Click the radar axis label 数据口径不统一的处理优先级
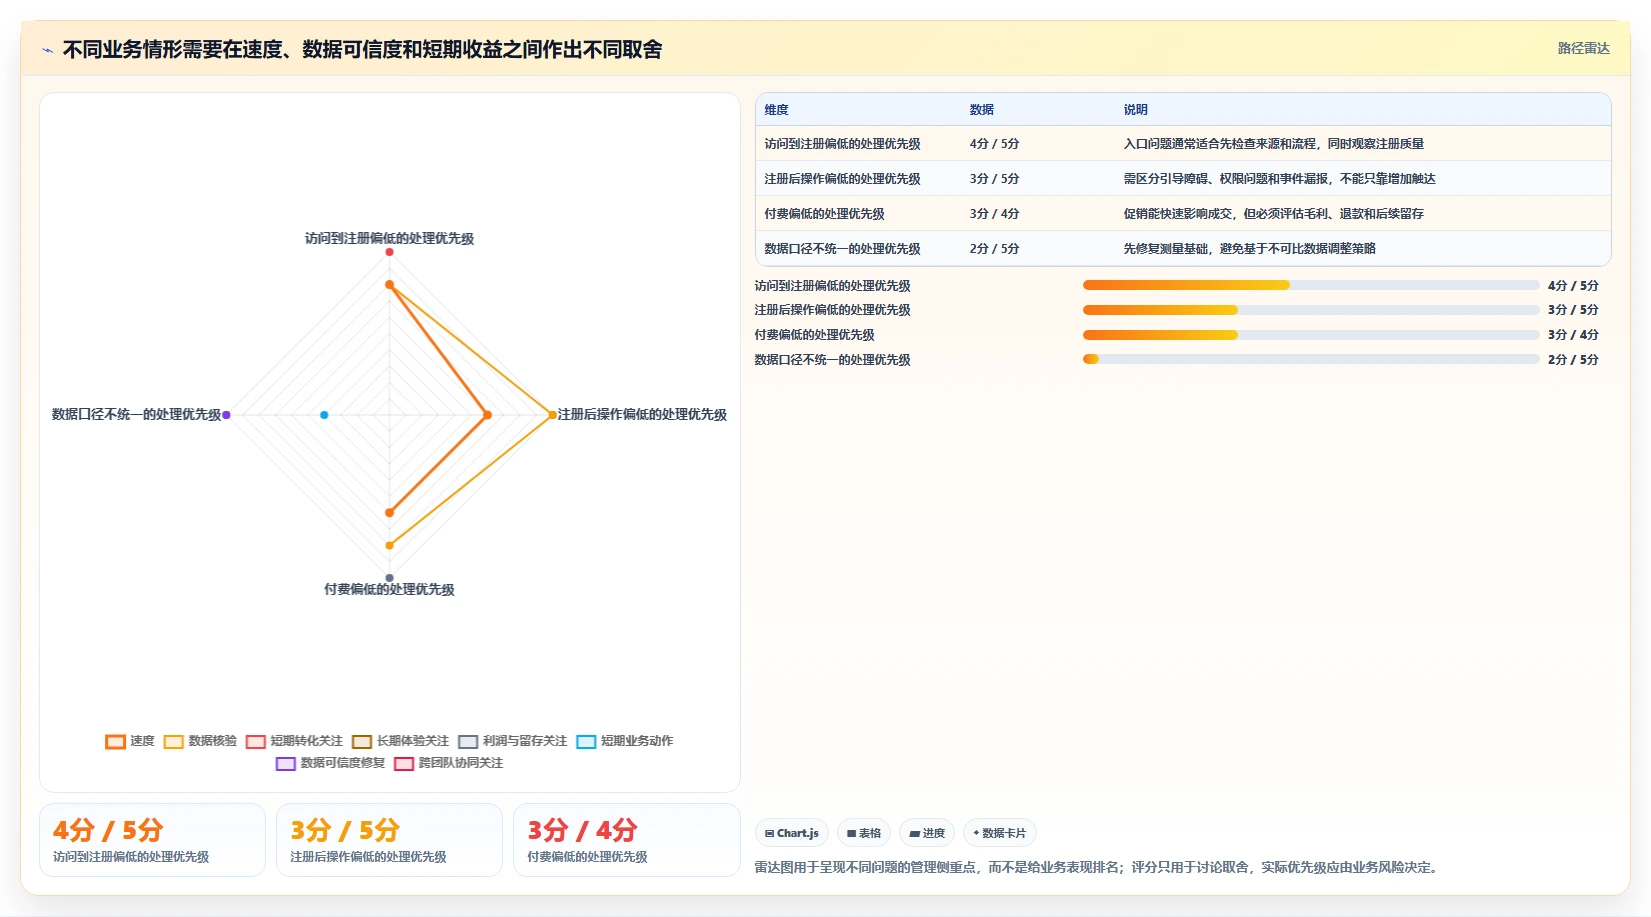This screenshot has width=1651, height=917. pyautogui.click(x=136, y=414)
